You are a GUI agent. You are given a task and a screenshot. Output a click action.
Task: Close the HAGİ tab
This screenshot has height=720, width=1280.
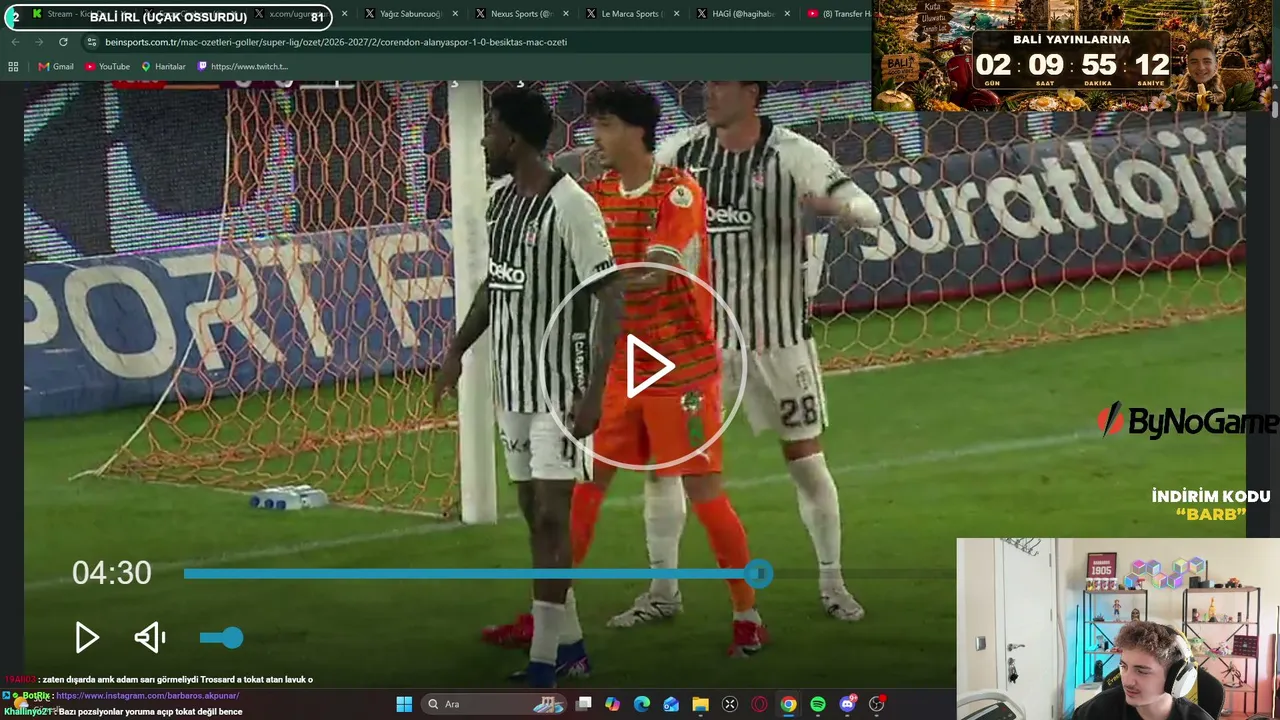pos(786,14)
